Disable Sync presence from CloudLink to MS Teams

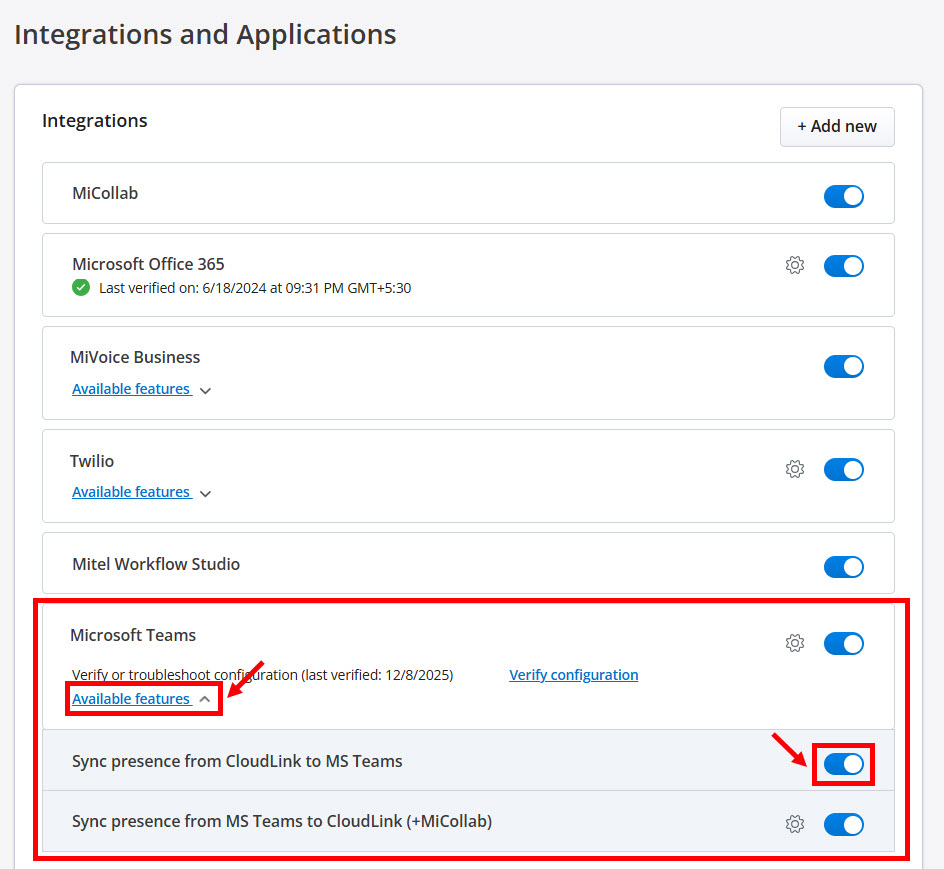click(x=843, y=764)
